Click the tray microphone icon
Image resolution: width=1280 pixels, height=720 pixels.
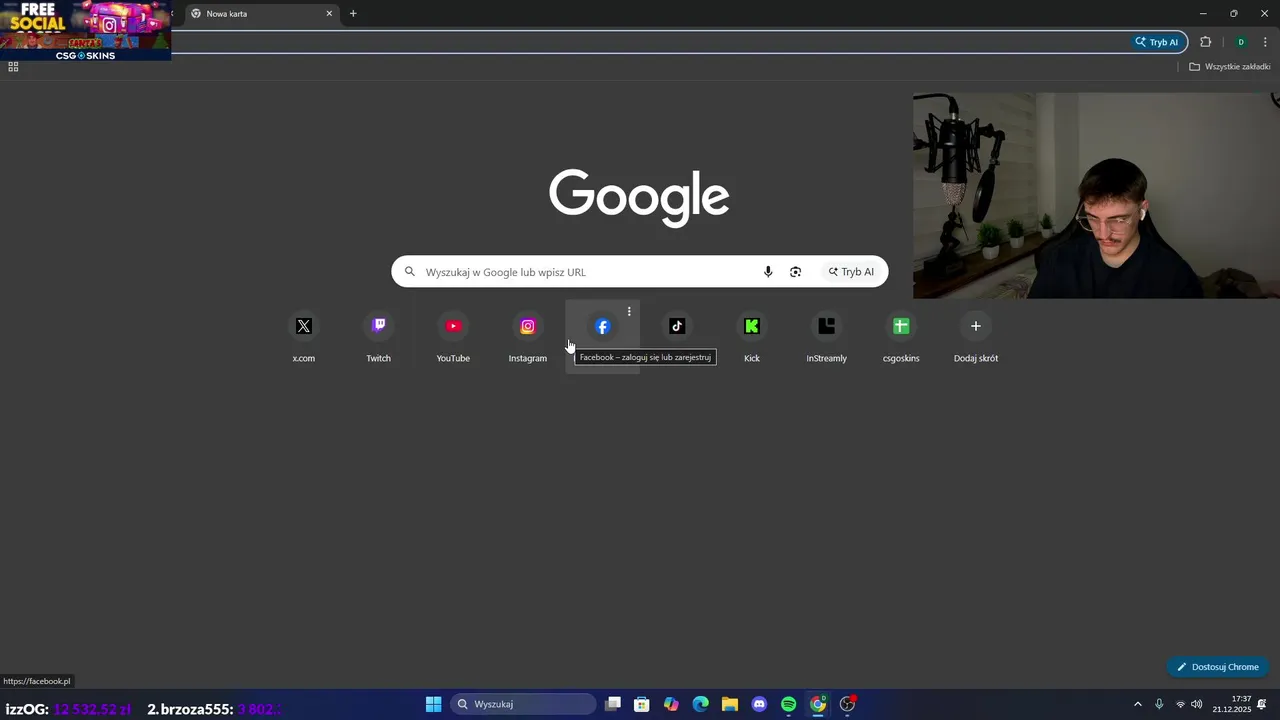(x=1159, y=704)
